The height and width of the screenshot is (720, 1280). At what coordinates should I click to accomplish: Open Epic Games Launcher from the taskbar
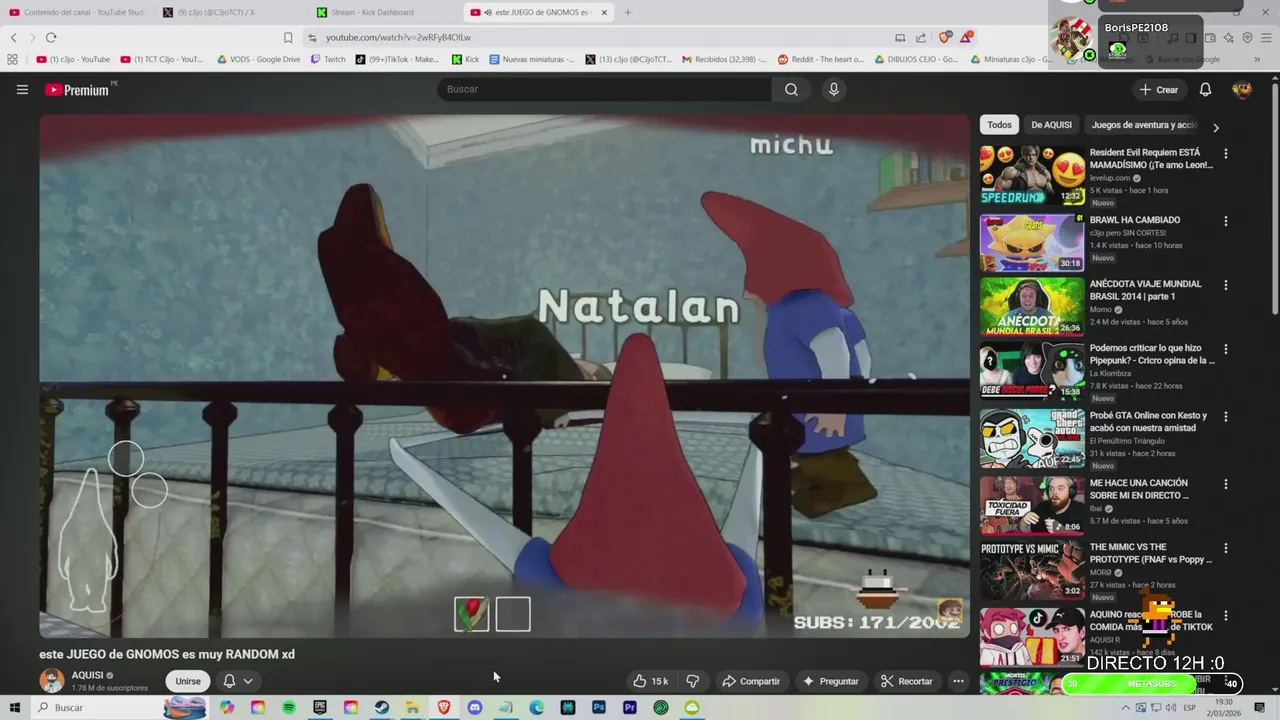[320, 707]
